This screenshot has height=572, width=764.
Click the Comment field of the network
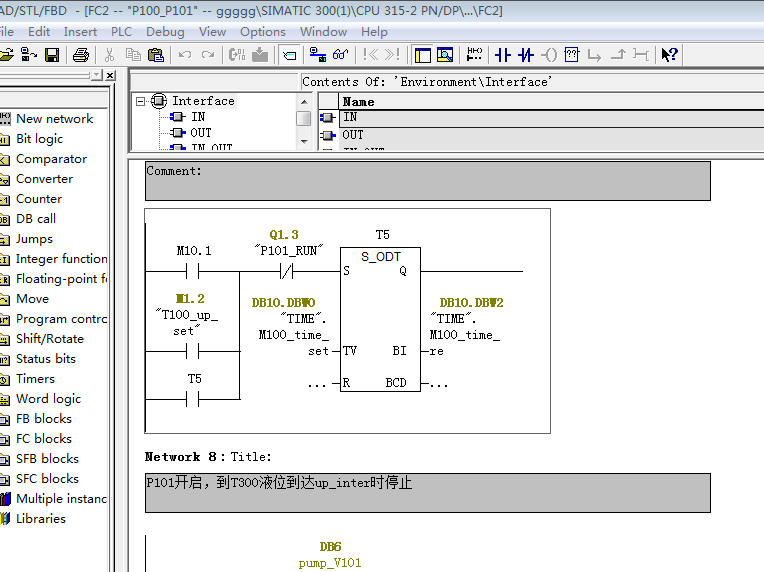[428, 181]
